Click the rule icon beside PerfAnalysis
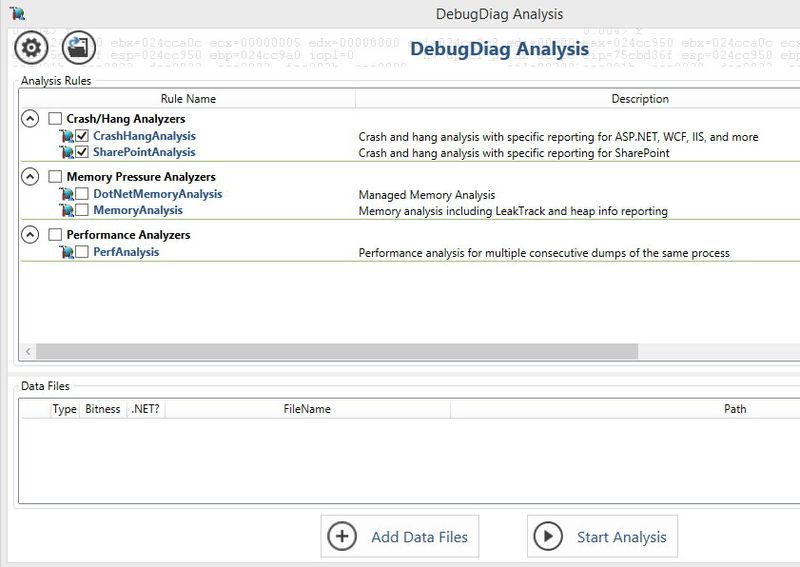This screenshot has width=800, height=567. (x=66, y=252)
